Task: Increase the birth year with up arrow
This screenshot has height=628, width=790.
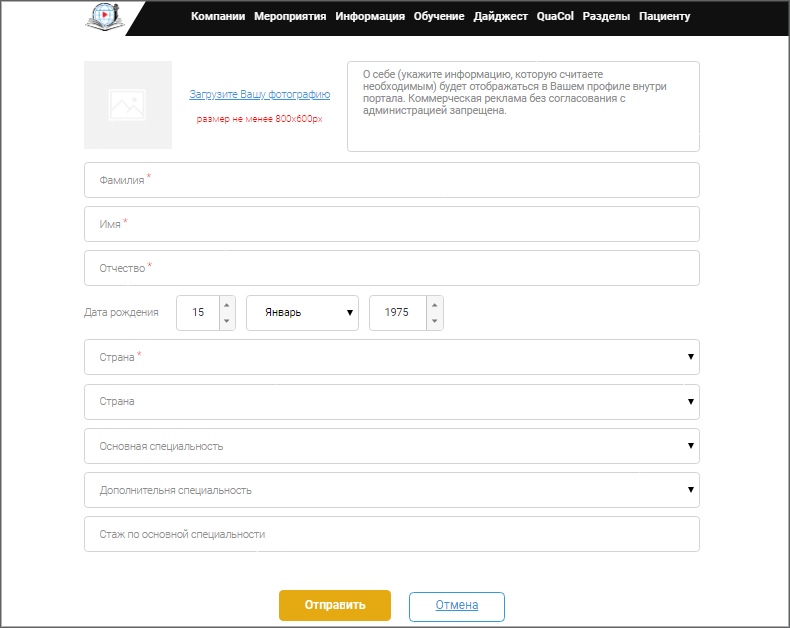Action: tap(434, 305)
